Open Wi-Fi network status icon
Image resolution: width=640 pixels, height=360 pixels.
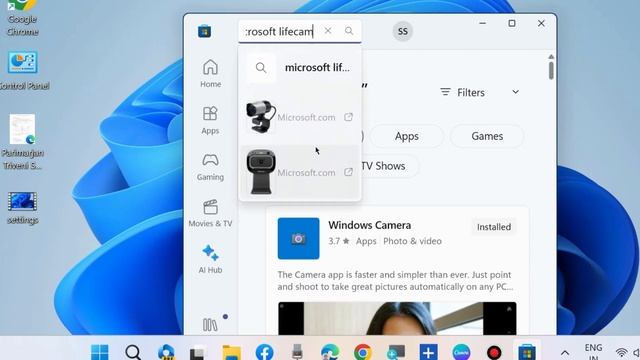coord(621,352)
